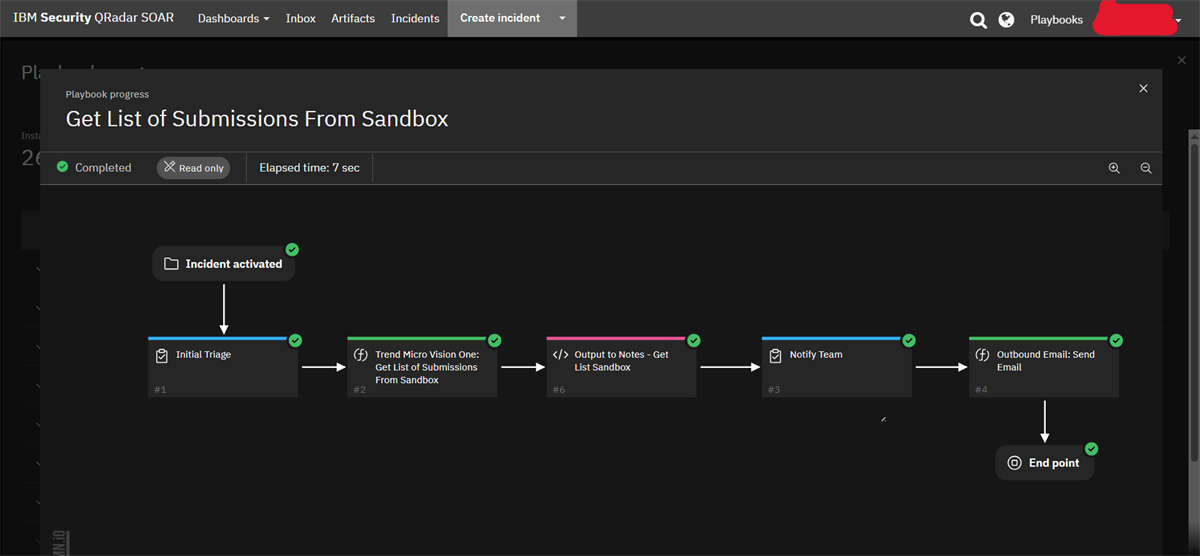Click 'Output to Notes - Get List Sandbox' text
This screenshot has height=556, width=1200.
pyautogui.click(x=621, y=361)
